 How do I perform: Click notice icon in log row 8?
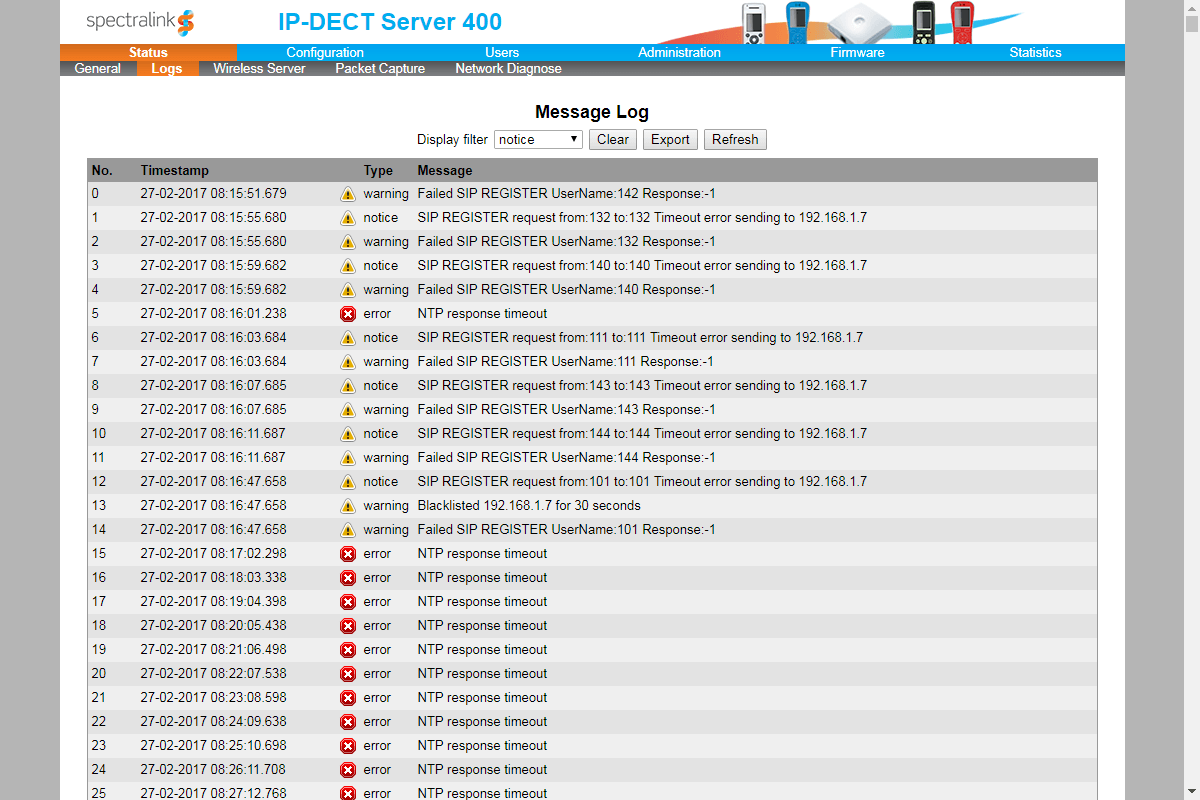348,386
